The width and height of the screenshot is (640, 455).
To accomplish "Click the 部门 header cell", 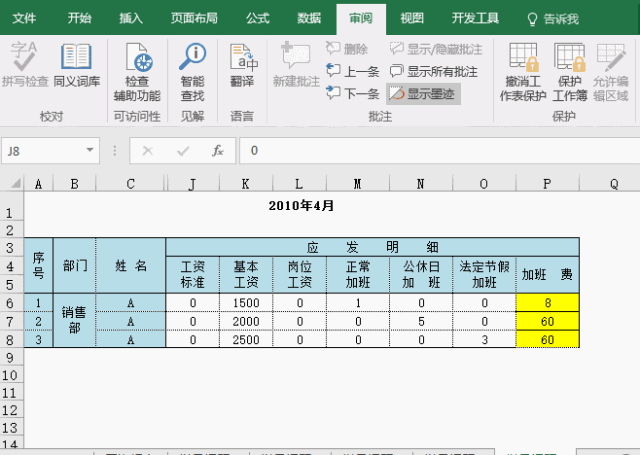I will pyautogui.click(x=74, y=266).
